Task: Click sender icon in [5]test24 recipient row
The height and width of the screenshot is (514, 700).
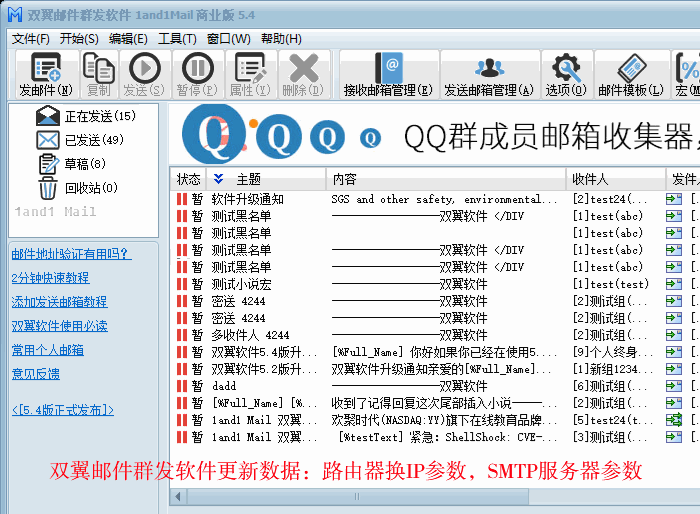Action: (x=674, y=420)
